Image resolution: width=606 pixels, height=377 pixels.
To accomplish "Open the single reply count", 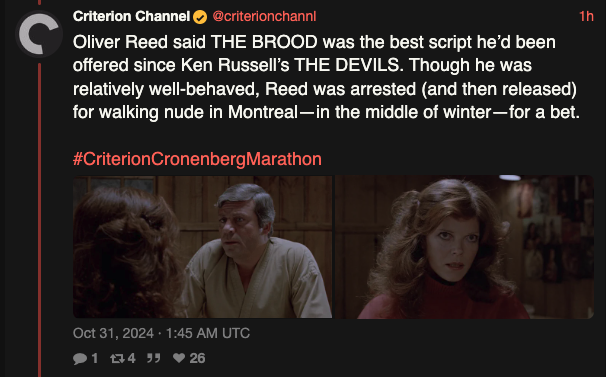I will [x=94, y=358].
